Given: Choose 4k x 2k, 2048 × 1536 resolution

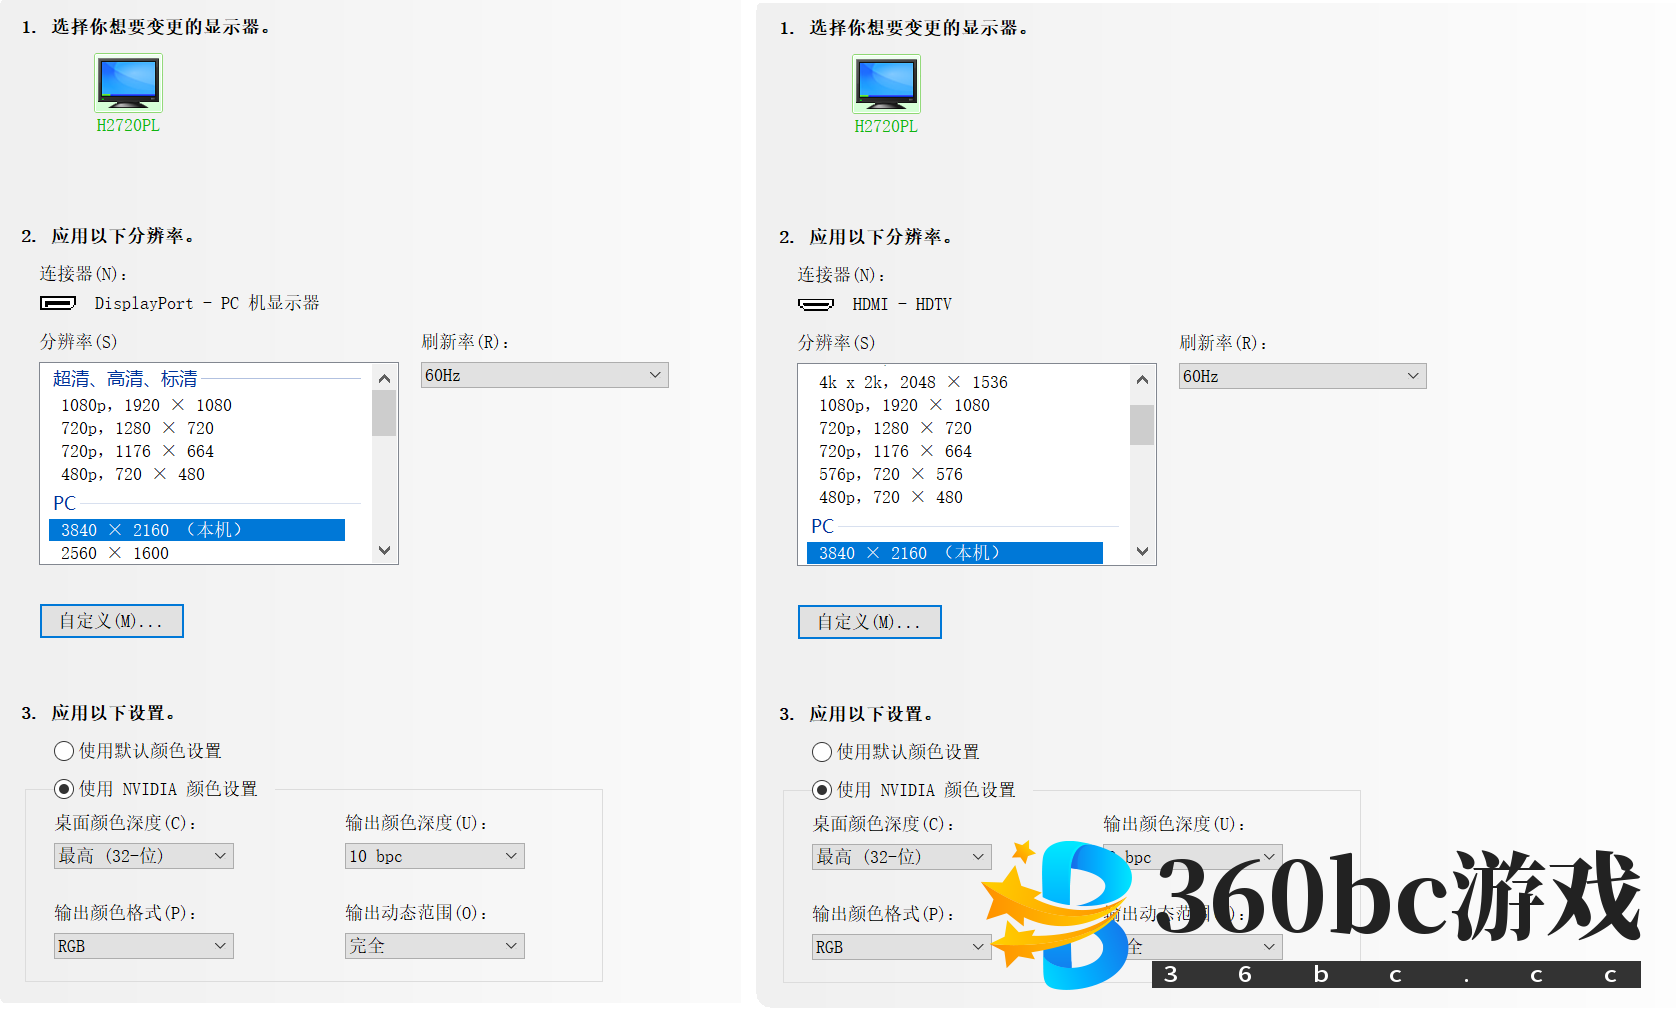Looking at the screenshot, I should [x=912, y=382].
